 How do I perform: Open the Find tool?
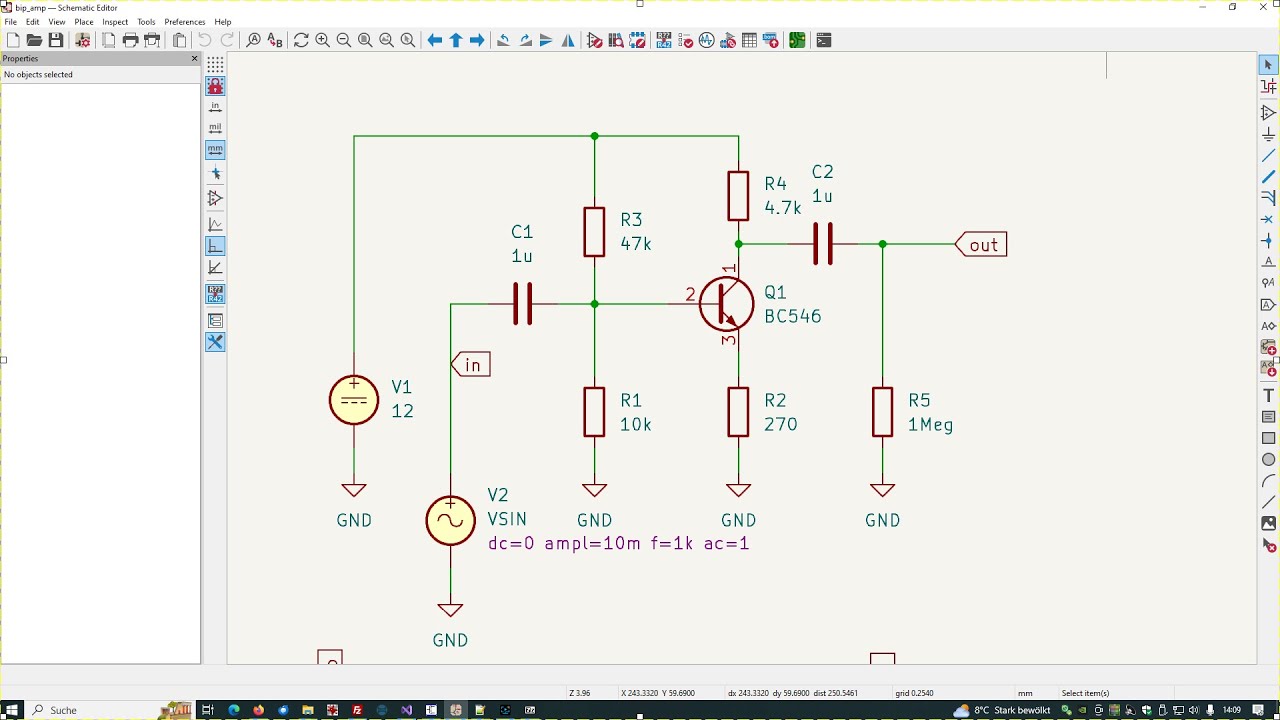point(253,40)
